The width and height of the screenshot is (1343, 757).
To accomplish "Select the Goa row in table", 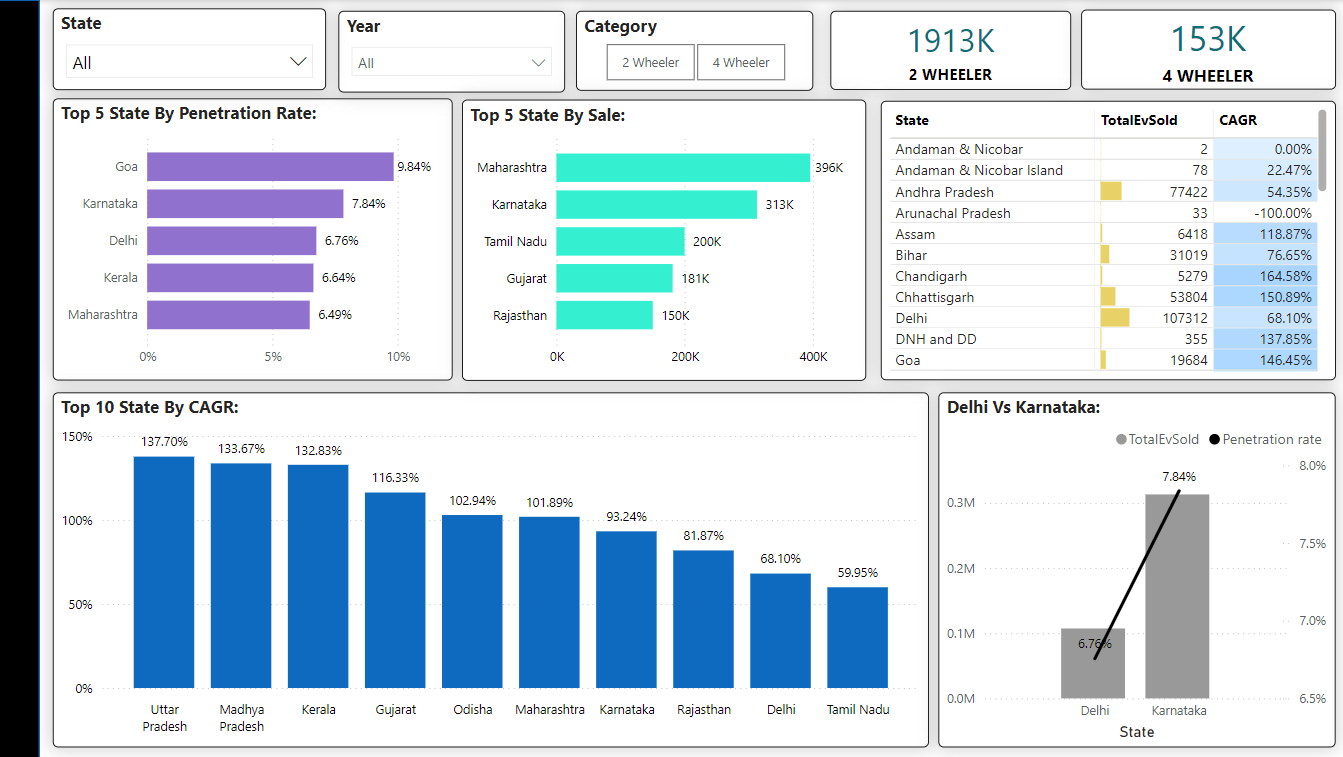I will coord(1104,360).
